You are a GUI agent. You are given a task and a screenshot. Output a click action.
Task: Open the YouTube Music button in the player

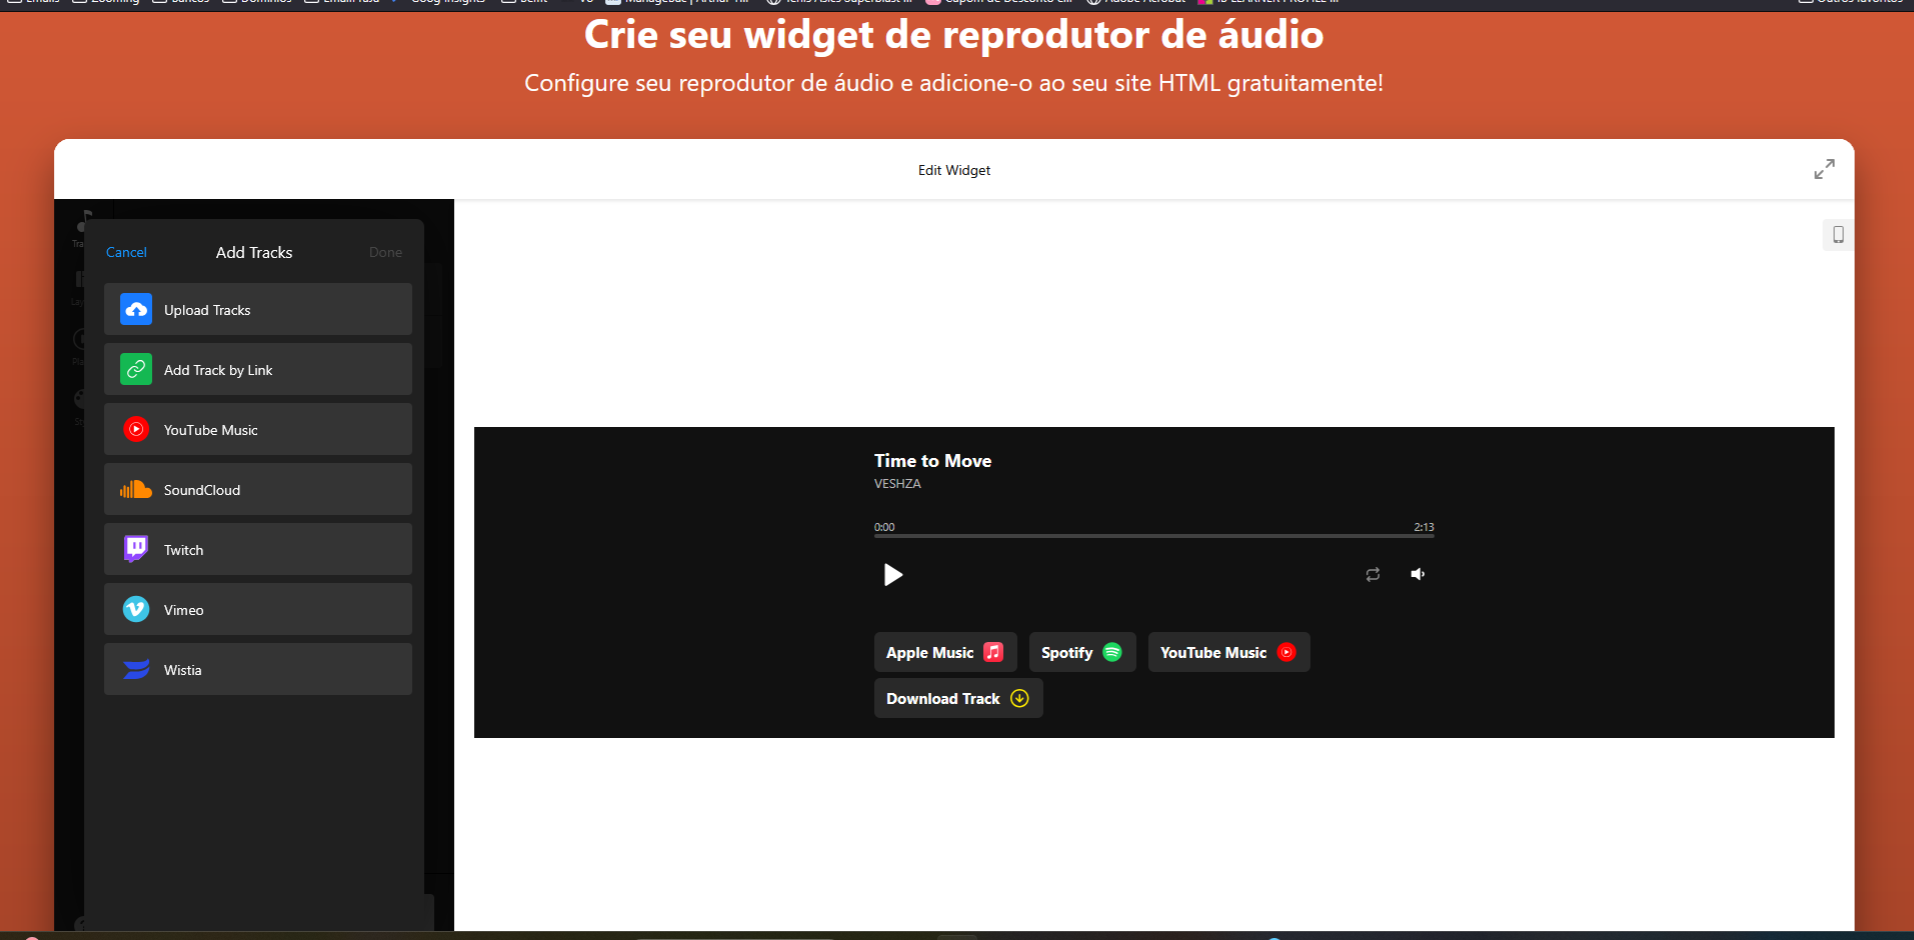(1229, 652)
